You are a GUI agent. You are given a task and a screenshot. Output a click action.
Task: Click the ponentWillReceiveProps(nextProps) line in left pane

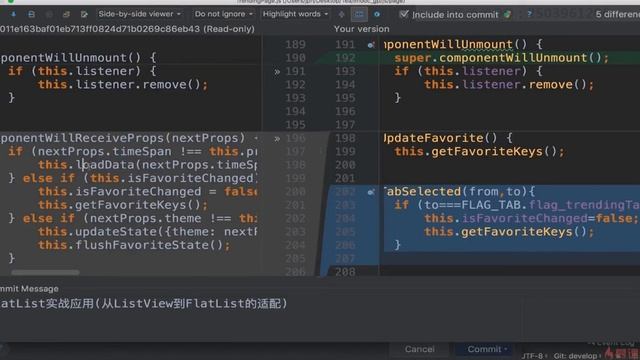tap(122, 138)
